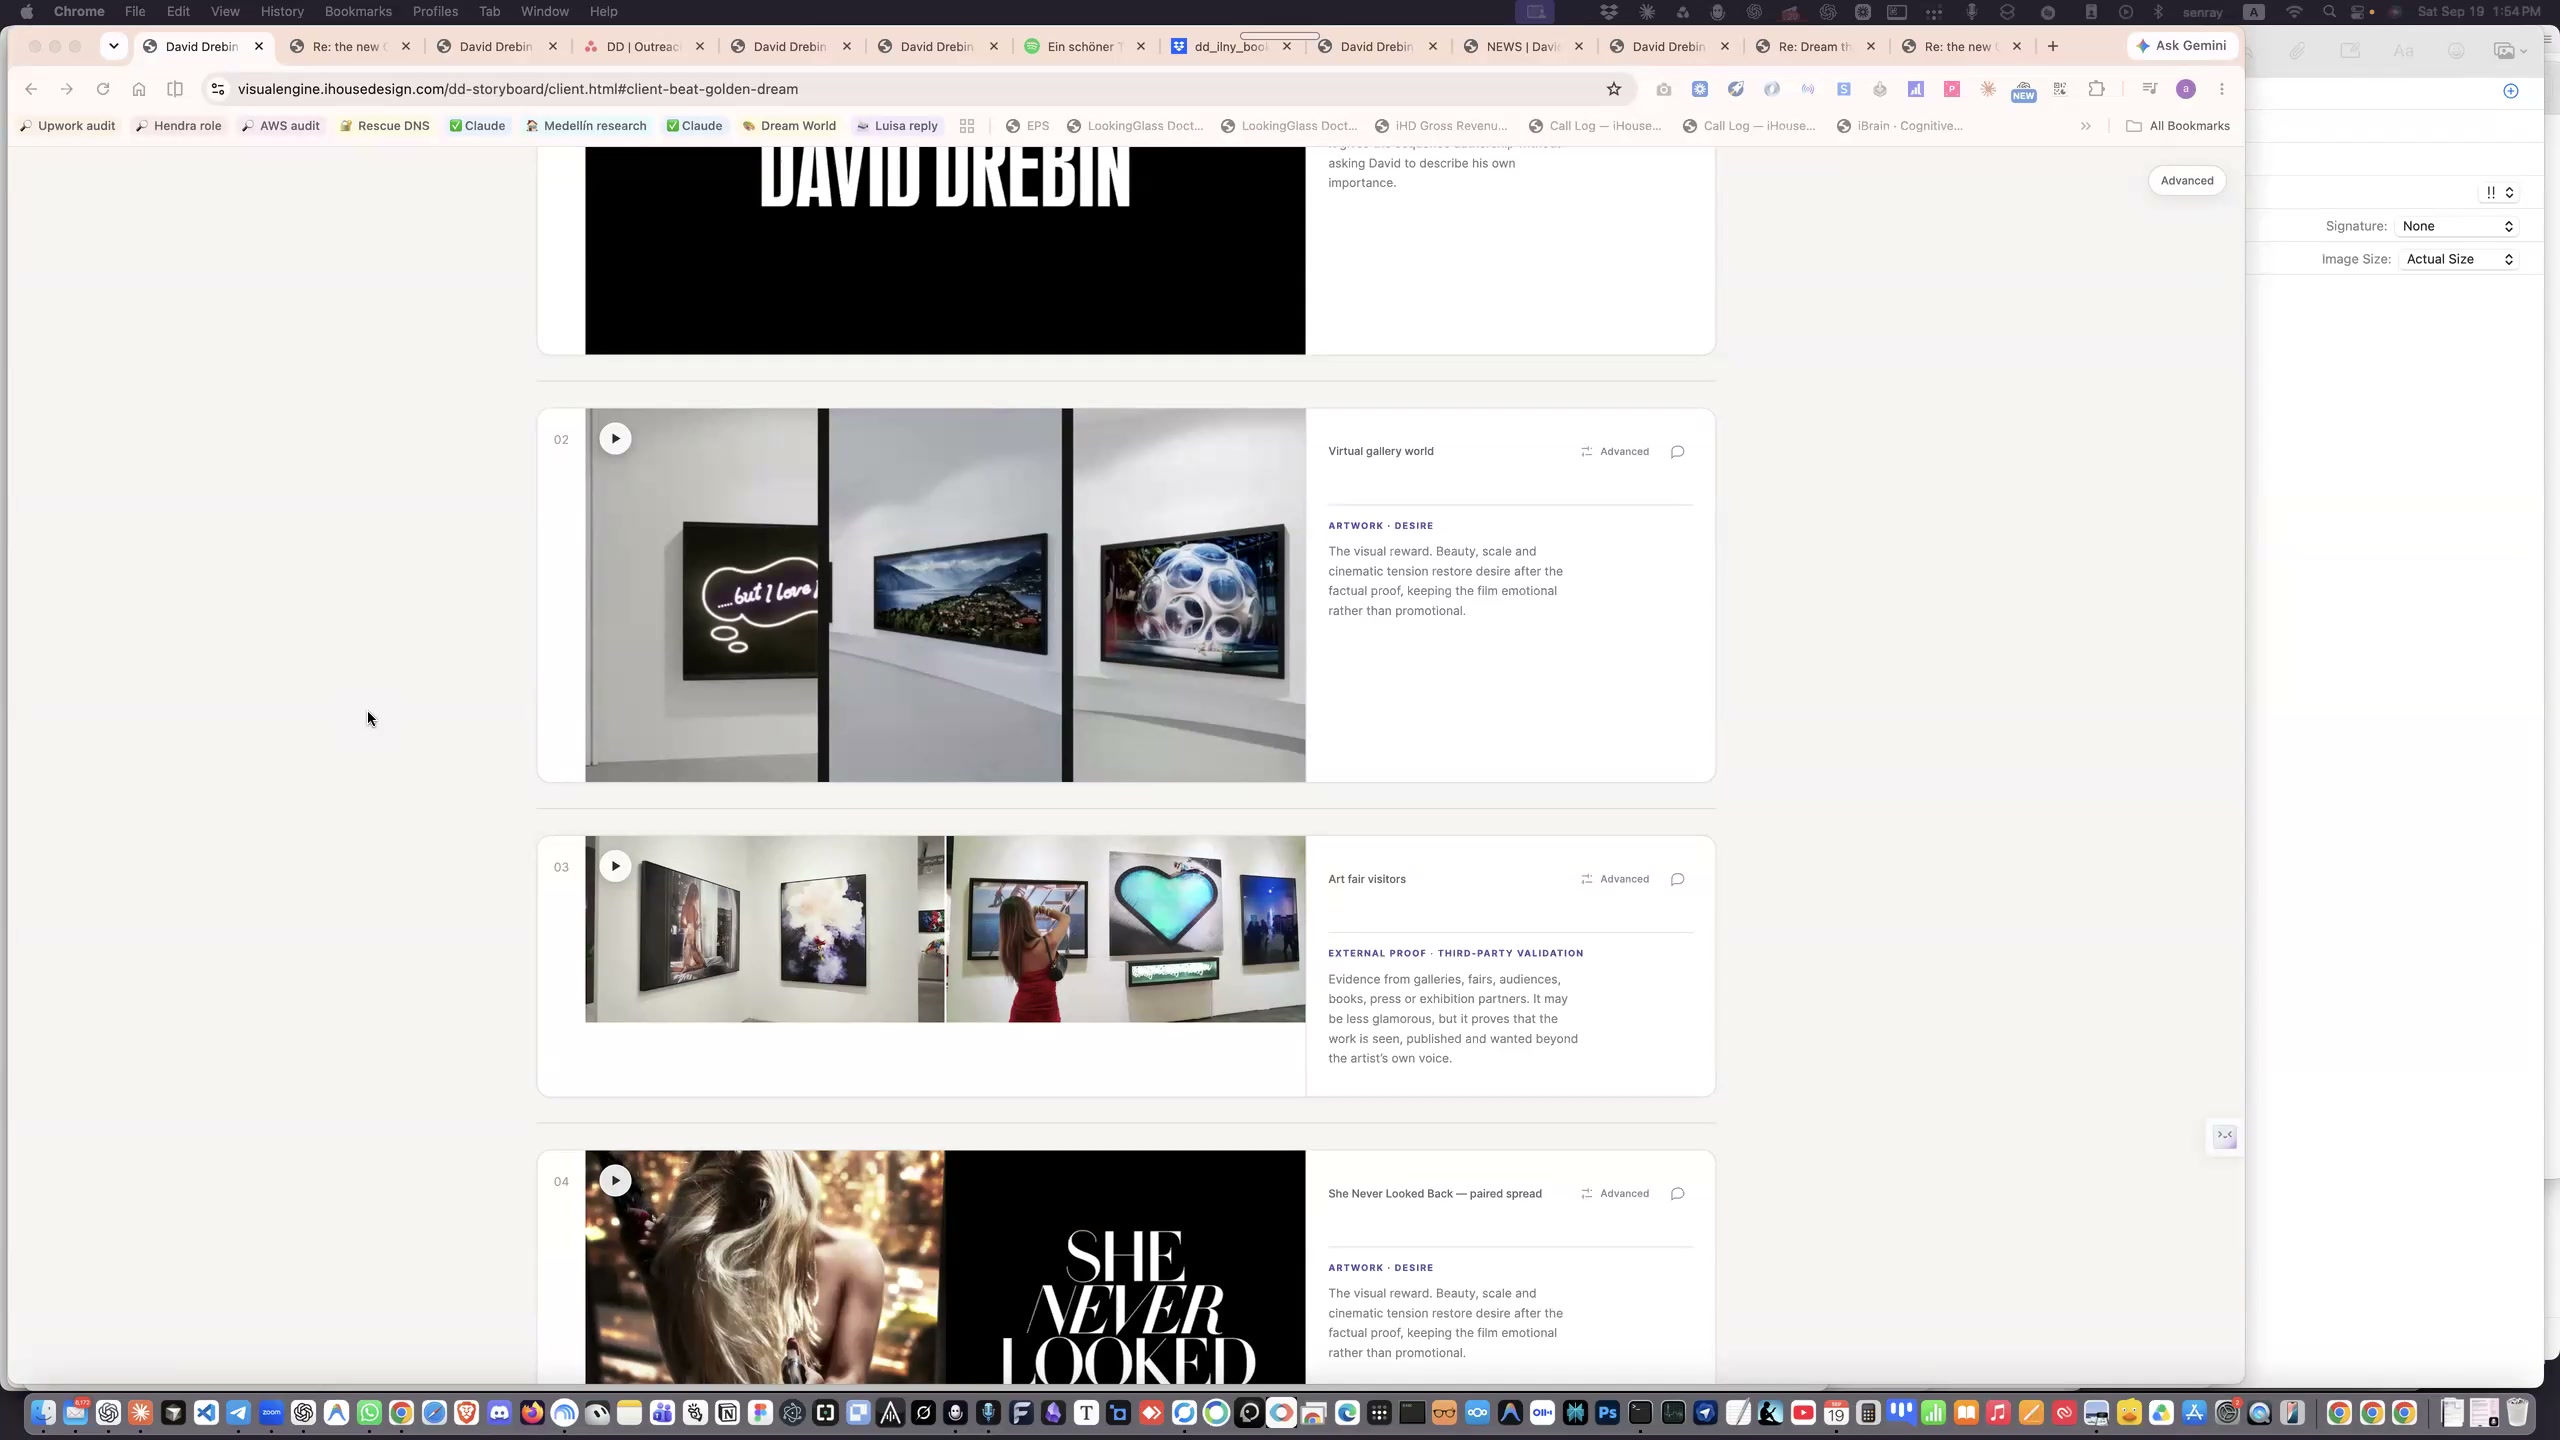This screenshot has width=2560, height=1440.
Task: Open comments for Virtual gallery world
Action: [x=1677, y=452]
